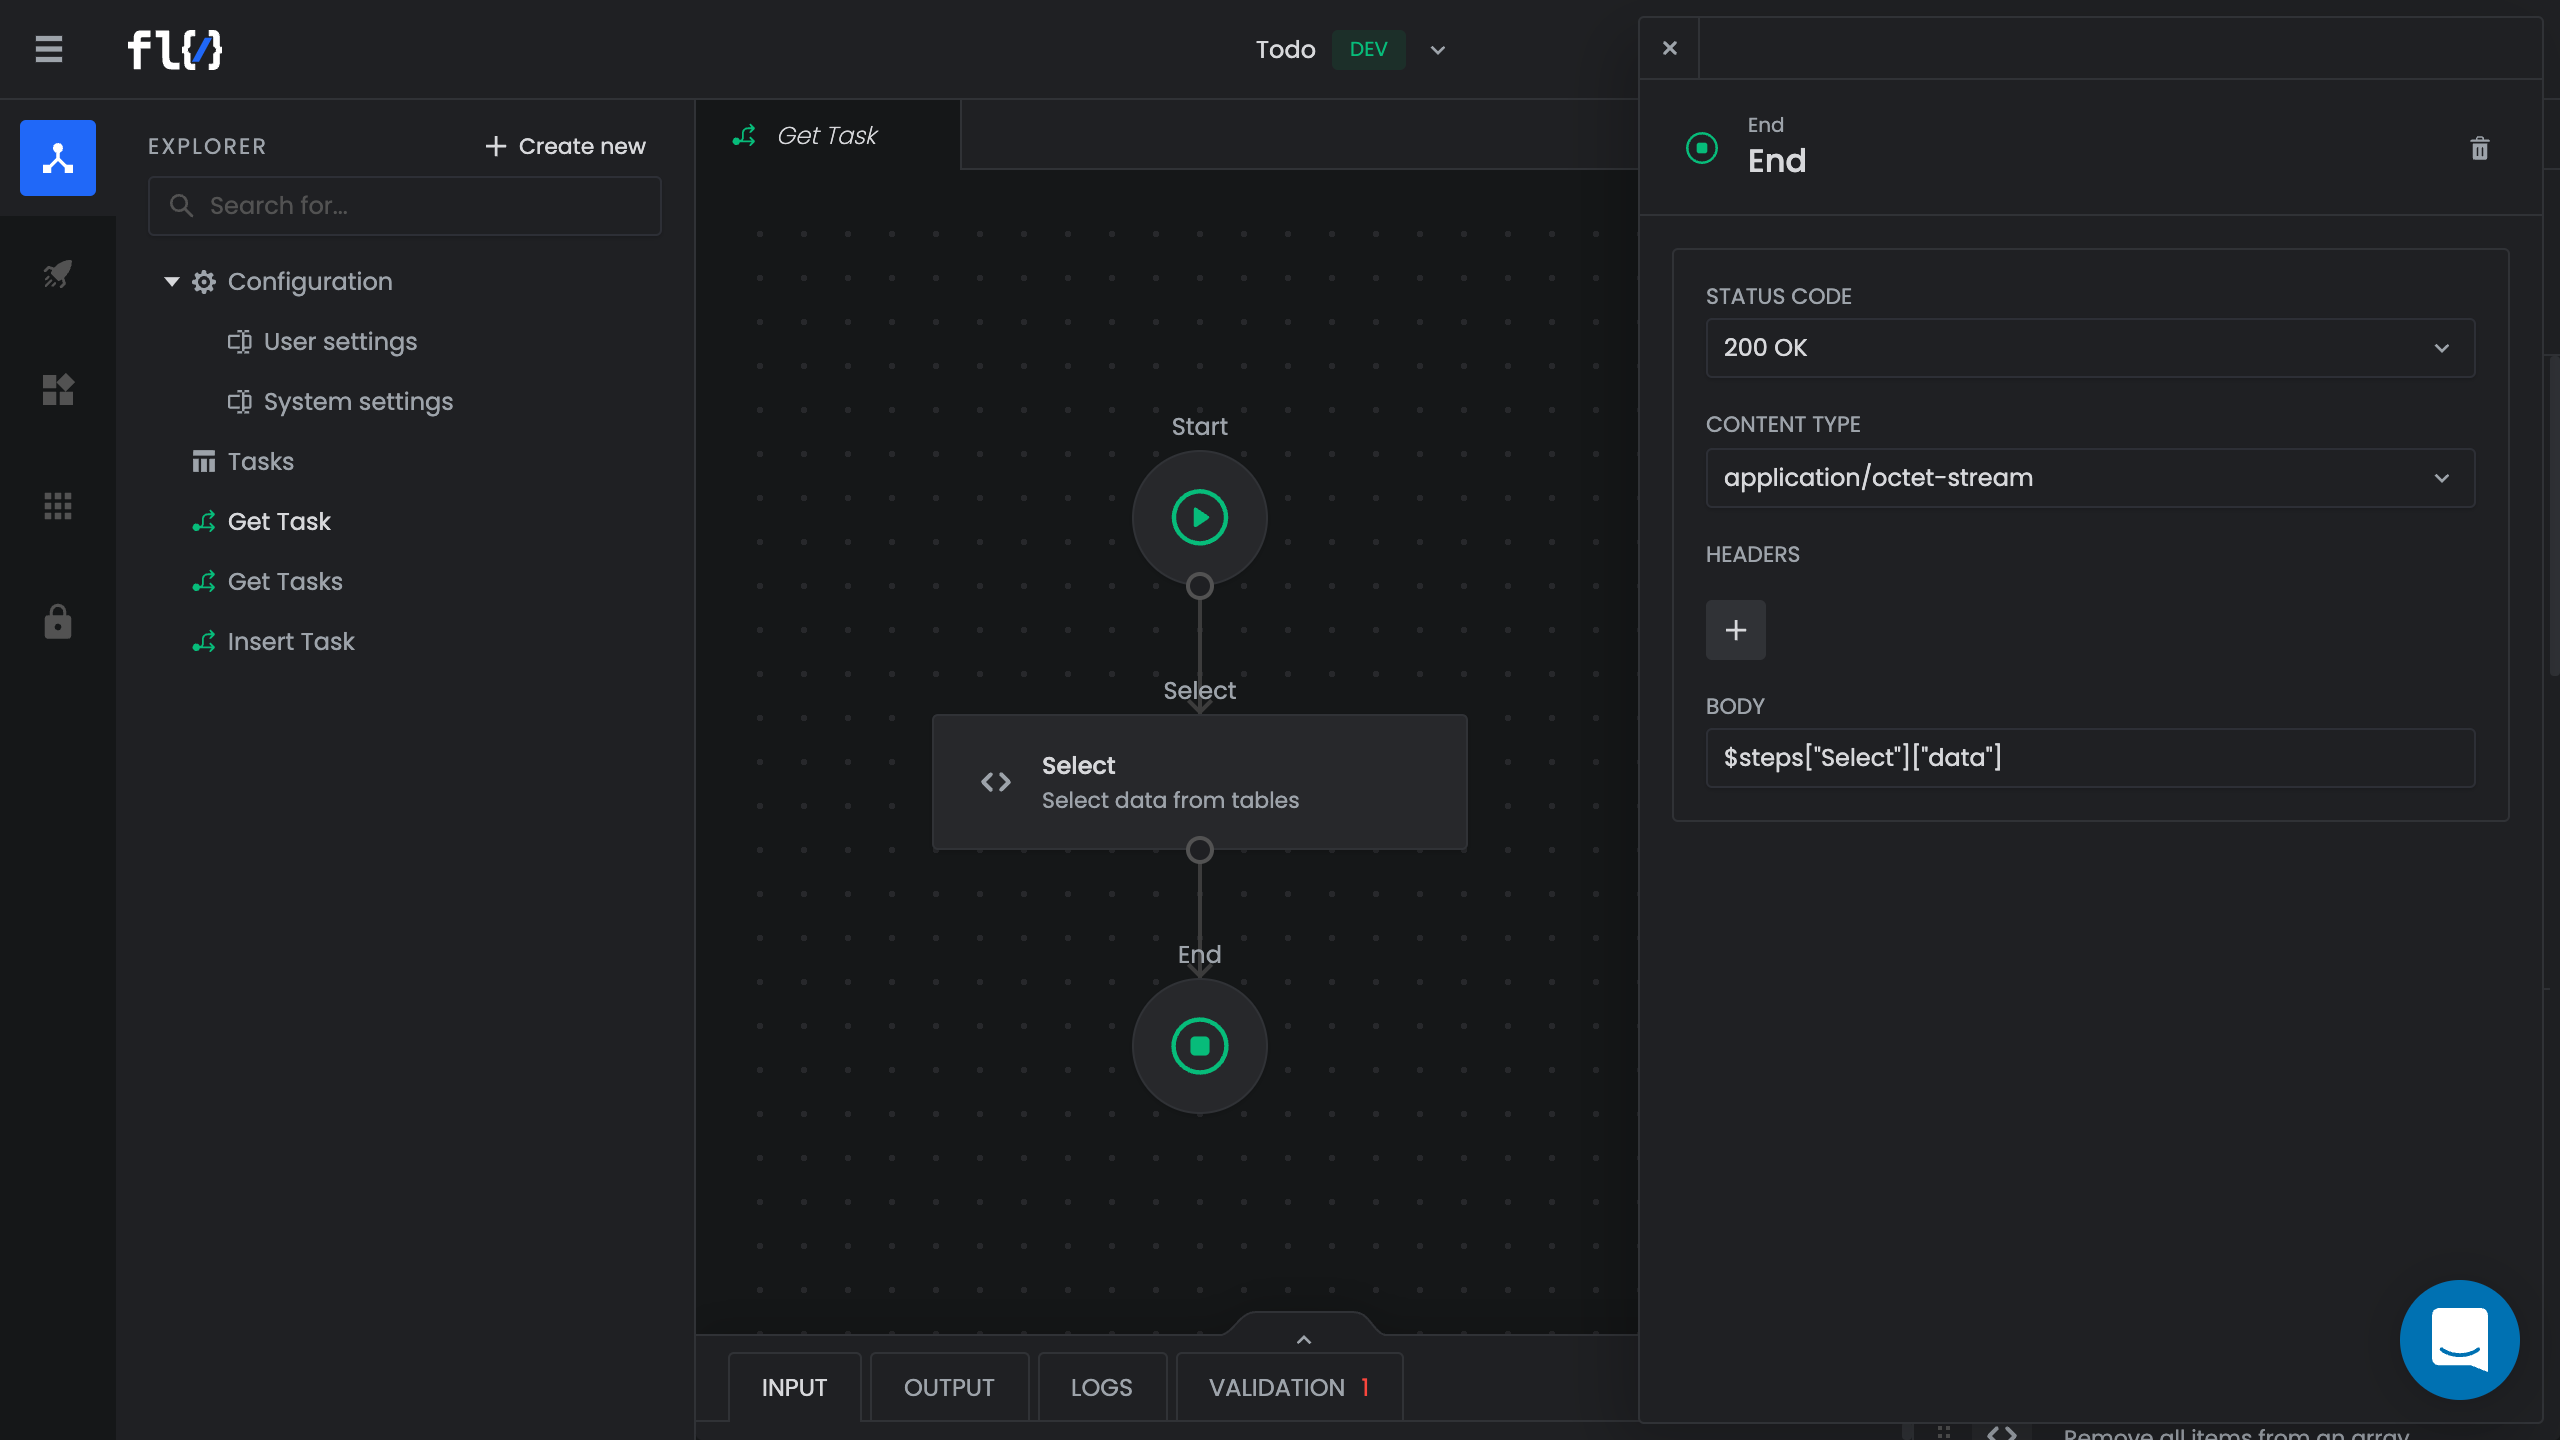Click the DEV environment badge
This screenshot has height=1440, width=2560.
(1368, 49)
